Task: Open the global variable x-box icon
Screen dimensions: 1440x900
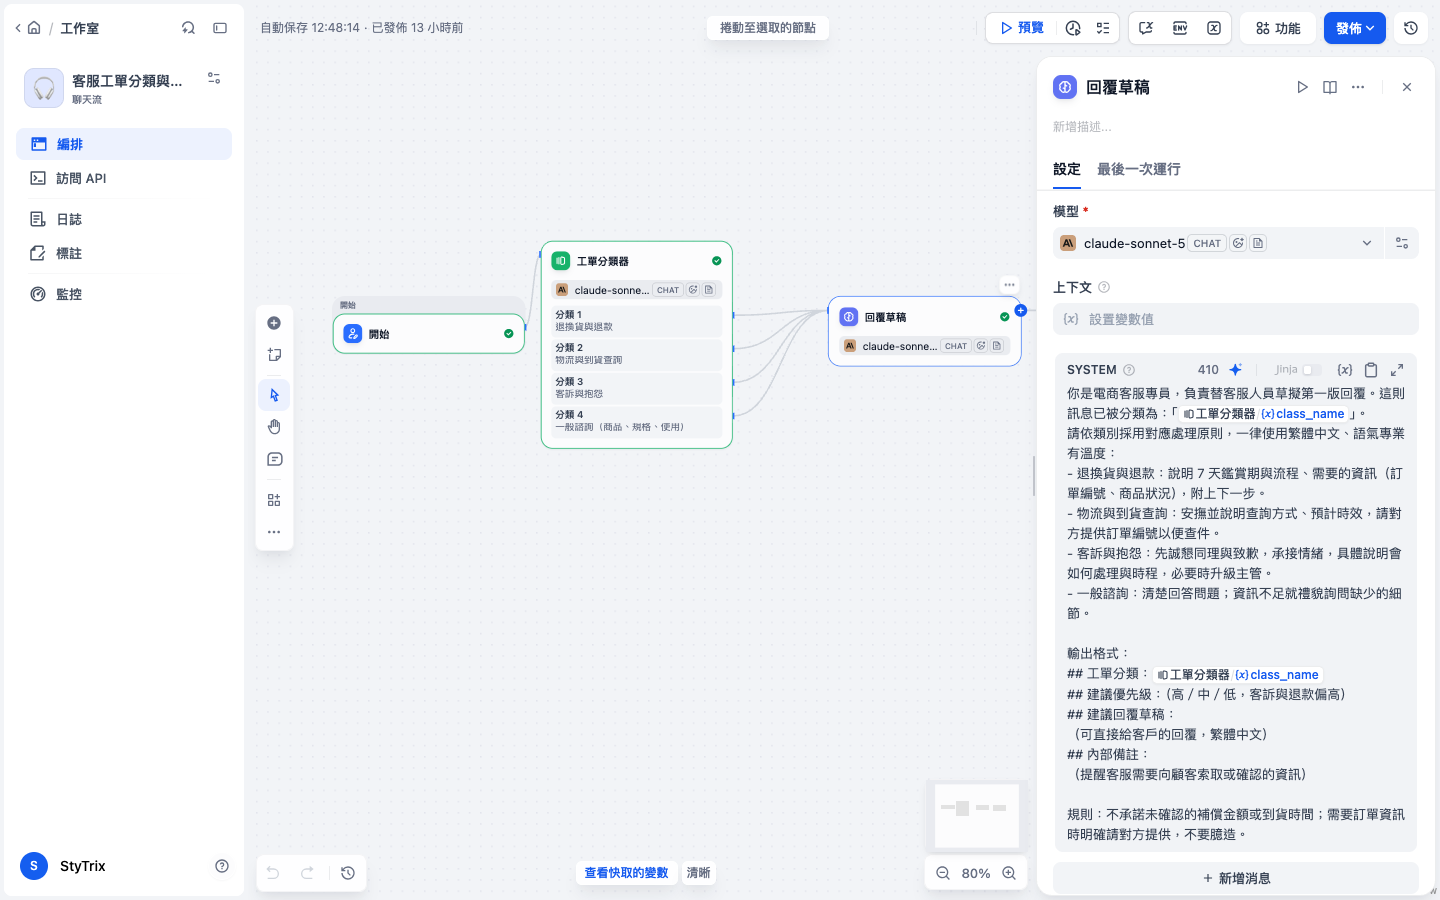Action: (1214, 28)
